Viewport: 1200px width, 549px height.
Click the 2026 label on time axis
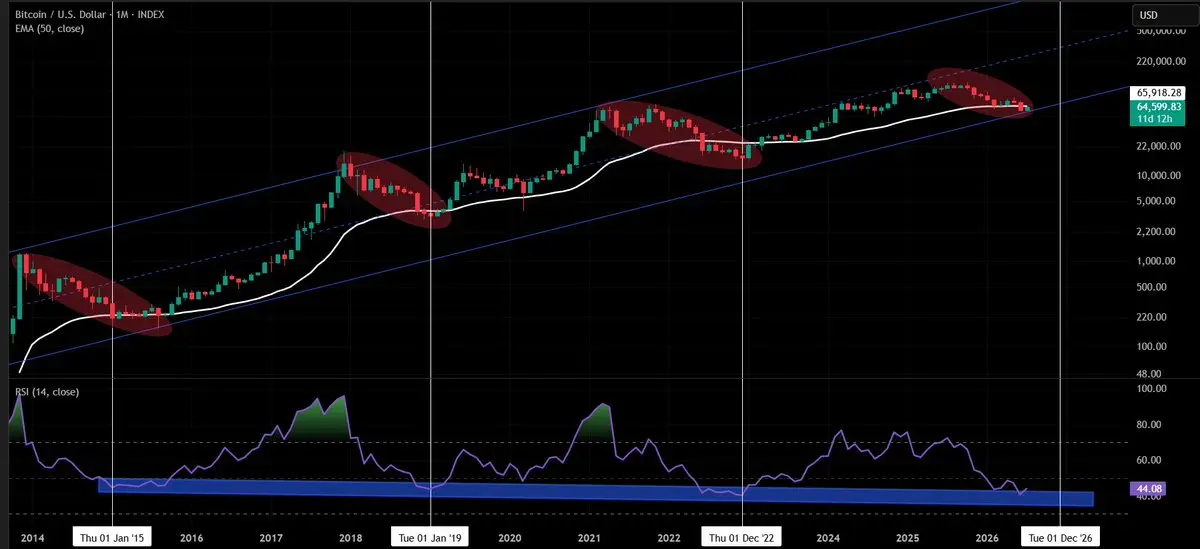tap(986, 537)
